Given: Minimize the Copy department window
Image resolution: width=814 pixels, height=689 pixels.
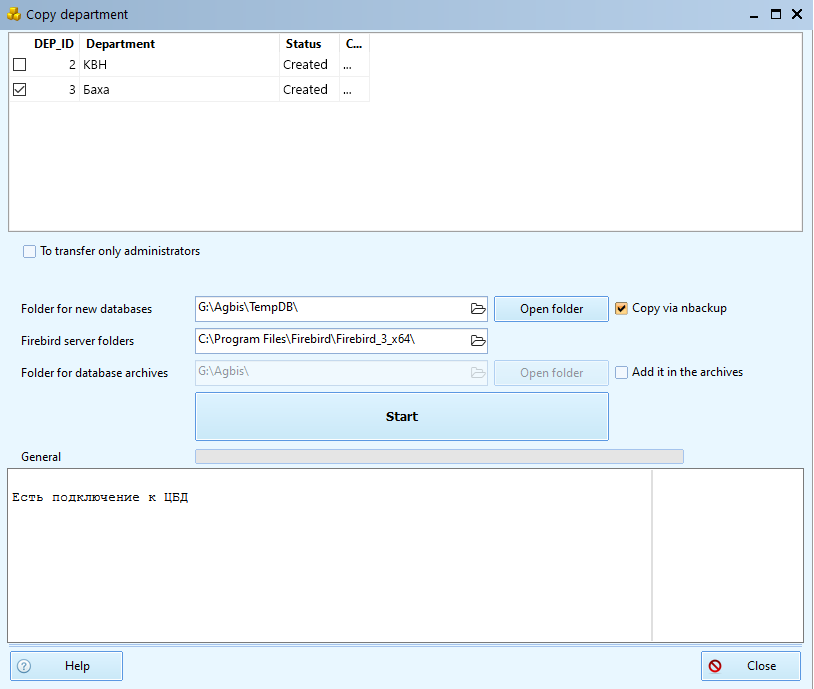Looking at the screenshot, I should point(754,15).
